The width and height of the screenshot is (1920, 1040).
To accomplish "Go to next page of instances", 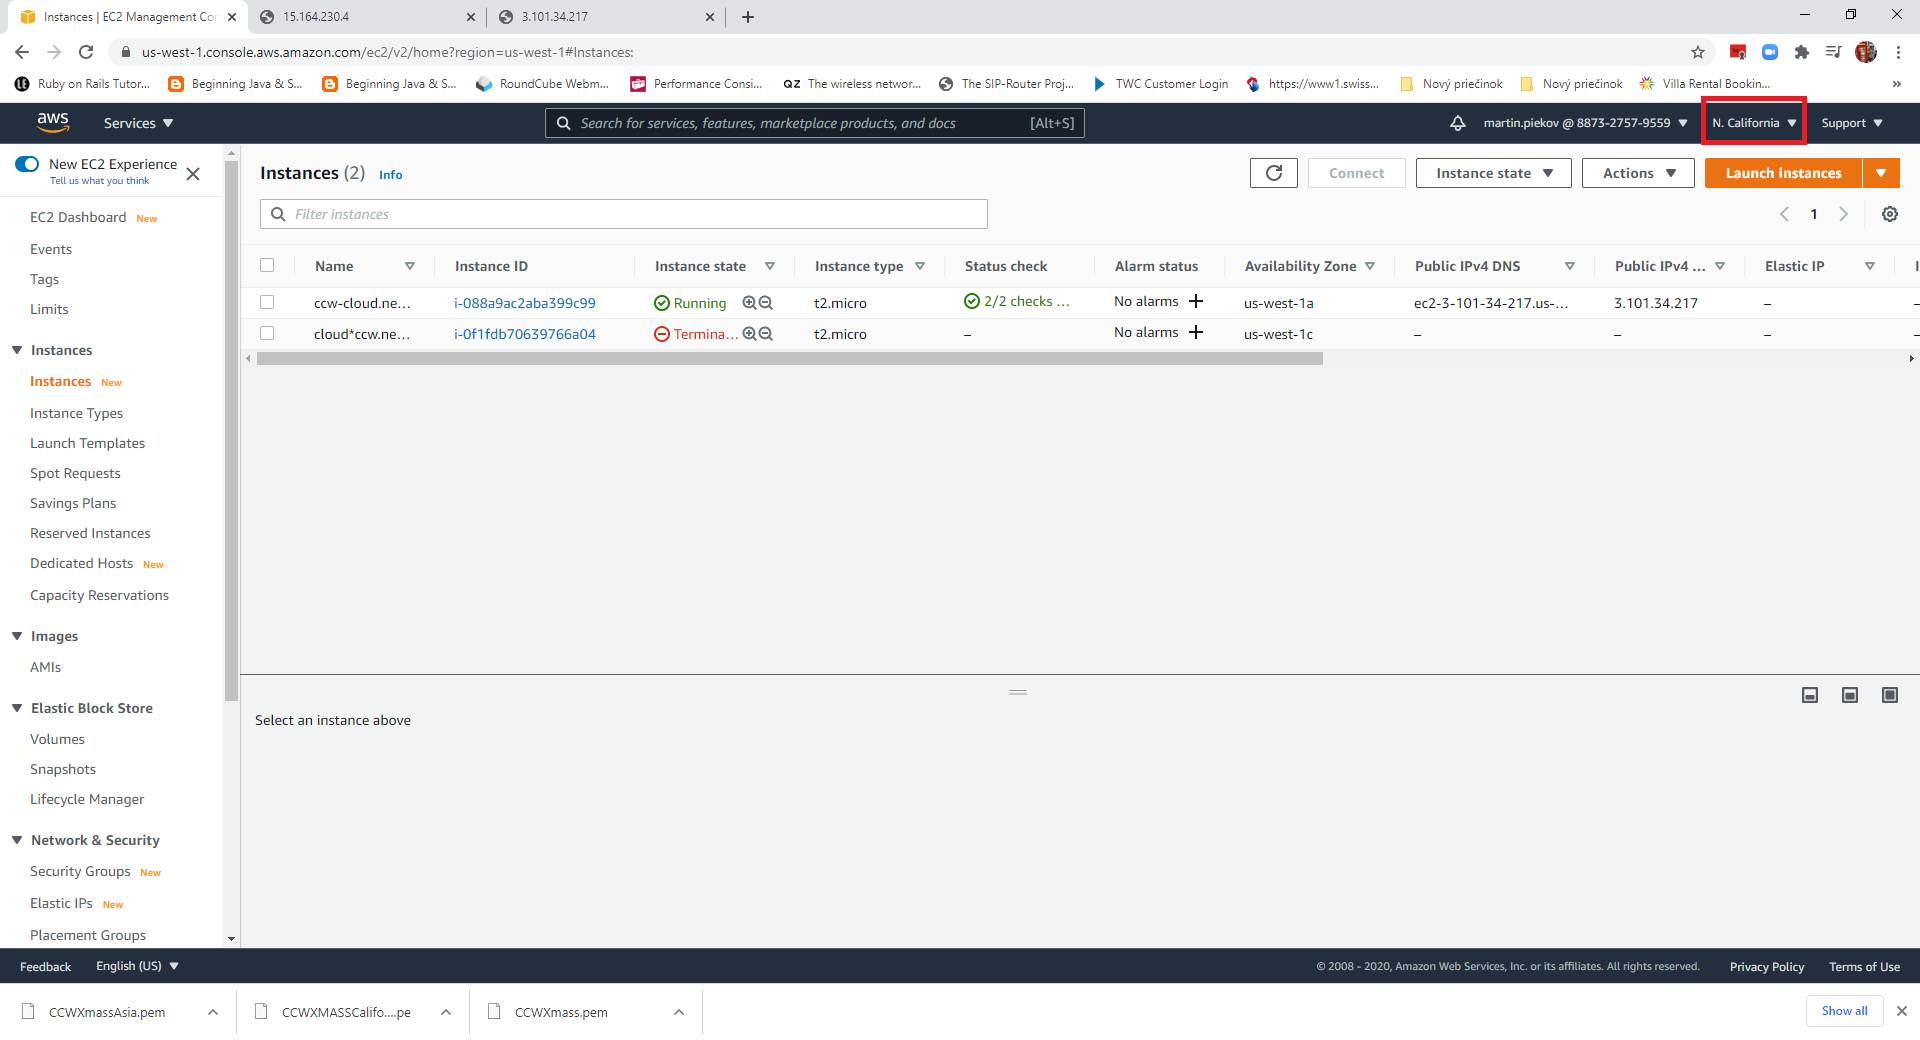I will pos(1844,214).
